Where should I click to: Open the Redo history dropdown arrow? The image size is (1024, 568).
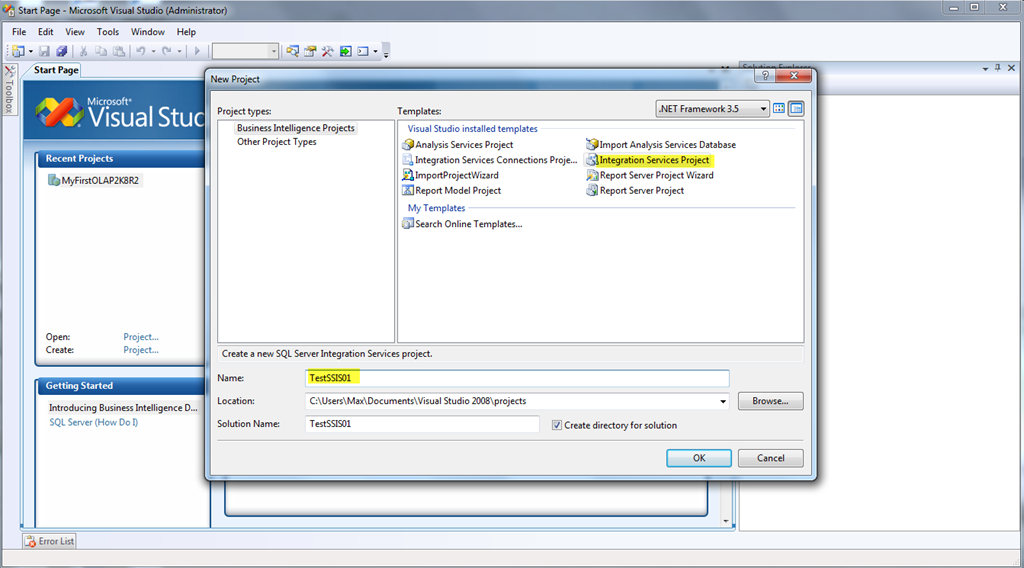pyautogui.click(x=180, y=52)
